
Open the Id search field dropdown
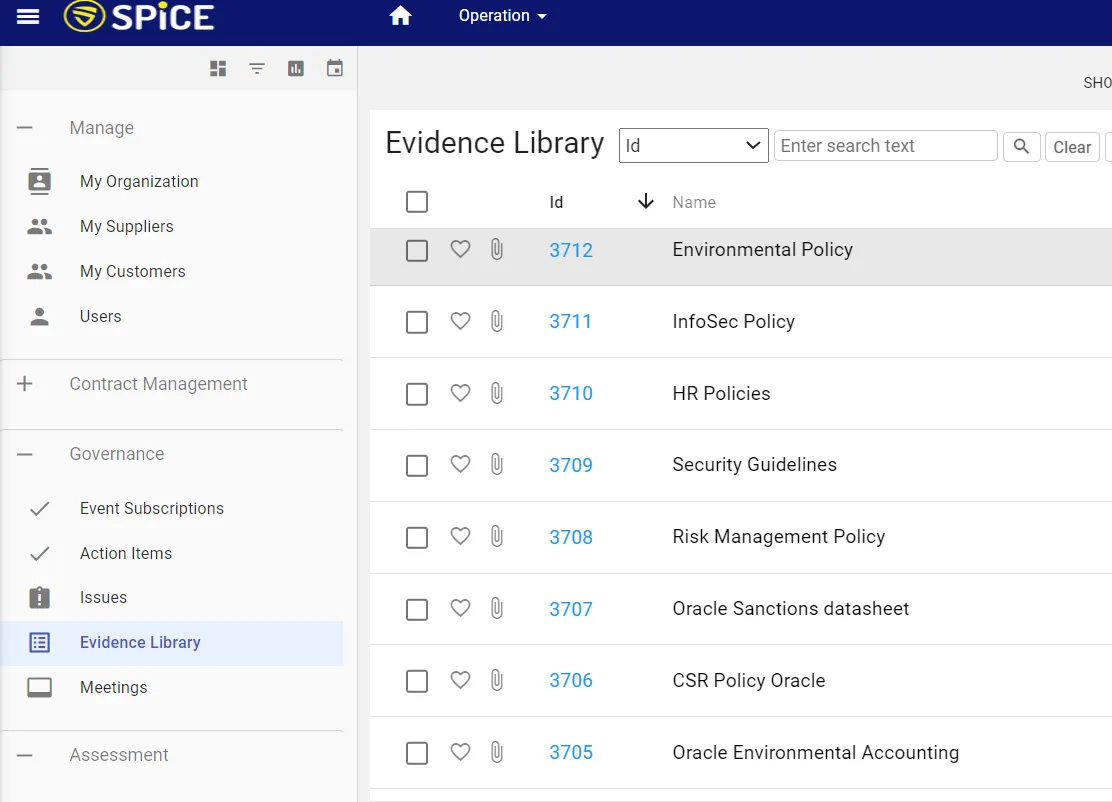(693, 146)
